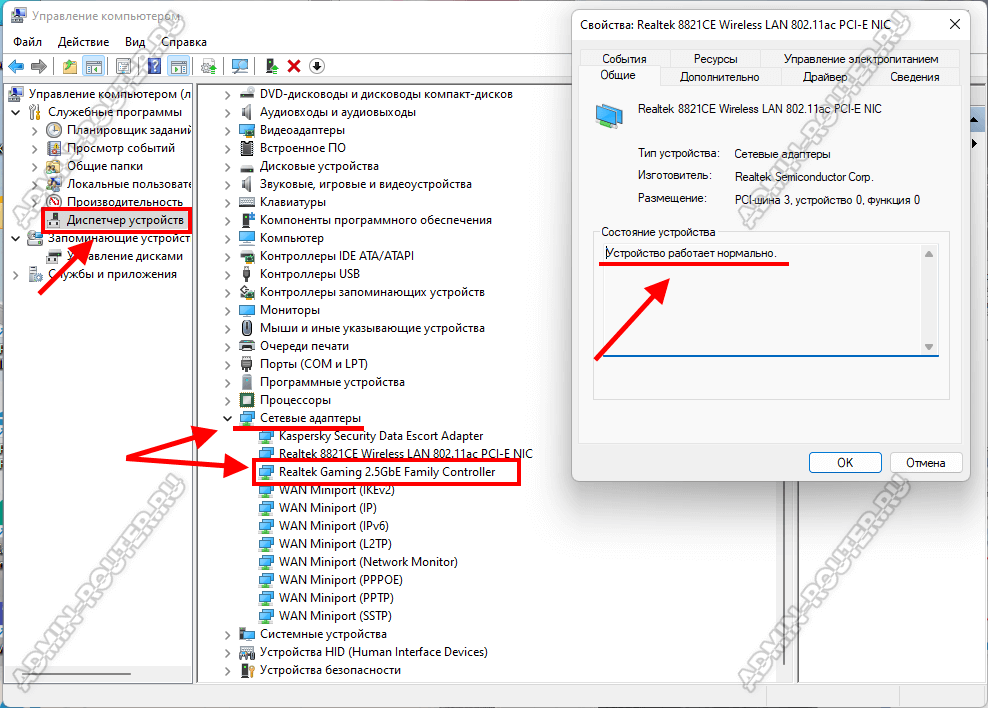Click the blue question mark Help icon

[x=155, y=66]
